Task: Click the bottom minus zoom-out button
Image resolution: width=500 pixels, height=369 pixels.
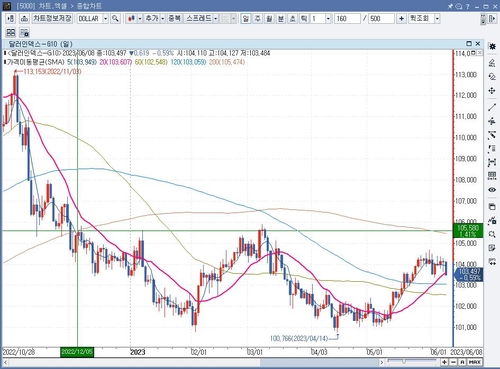Action: coord(453,362)
